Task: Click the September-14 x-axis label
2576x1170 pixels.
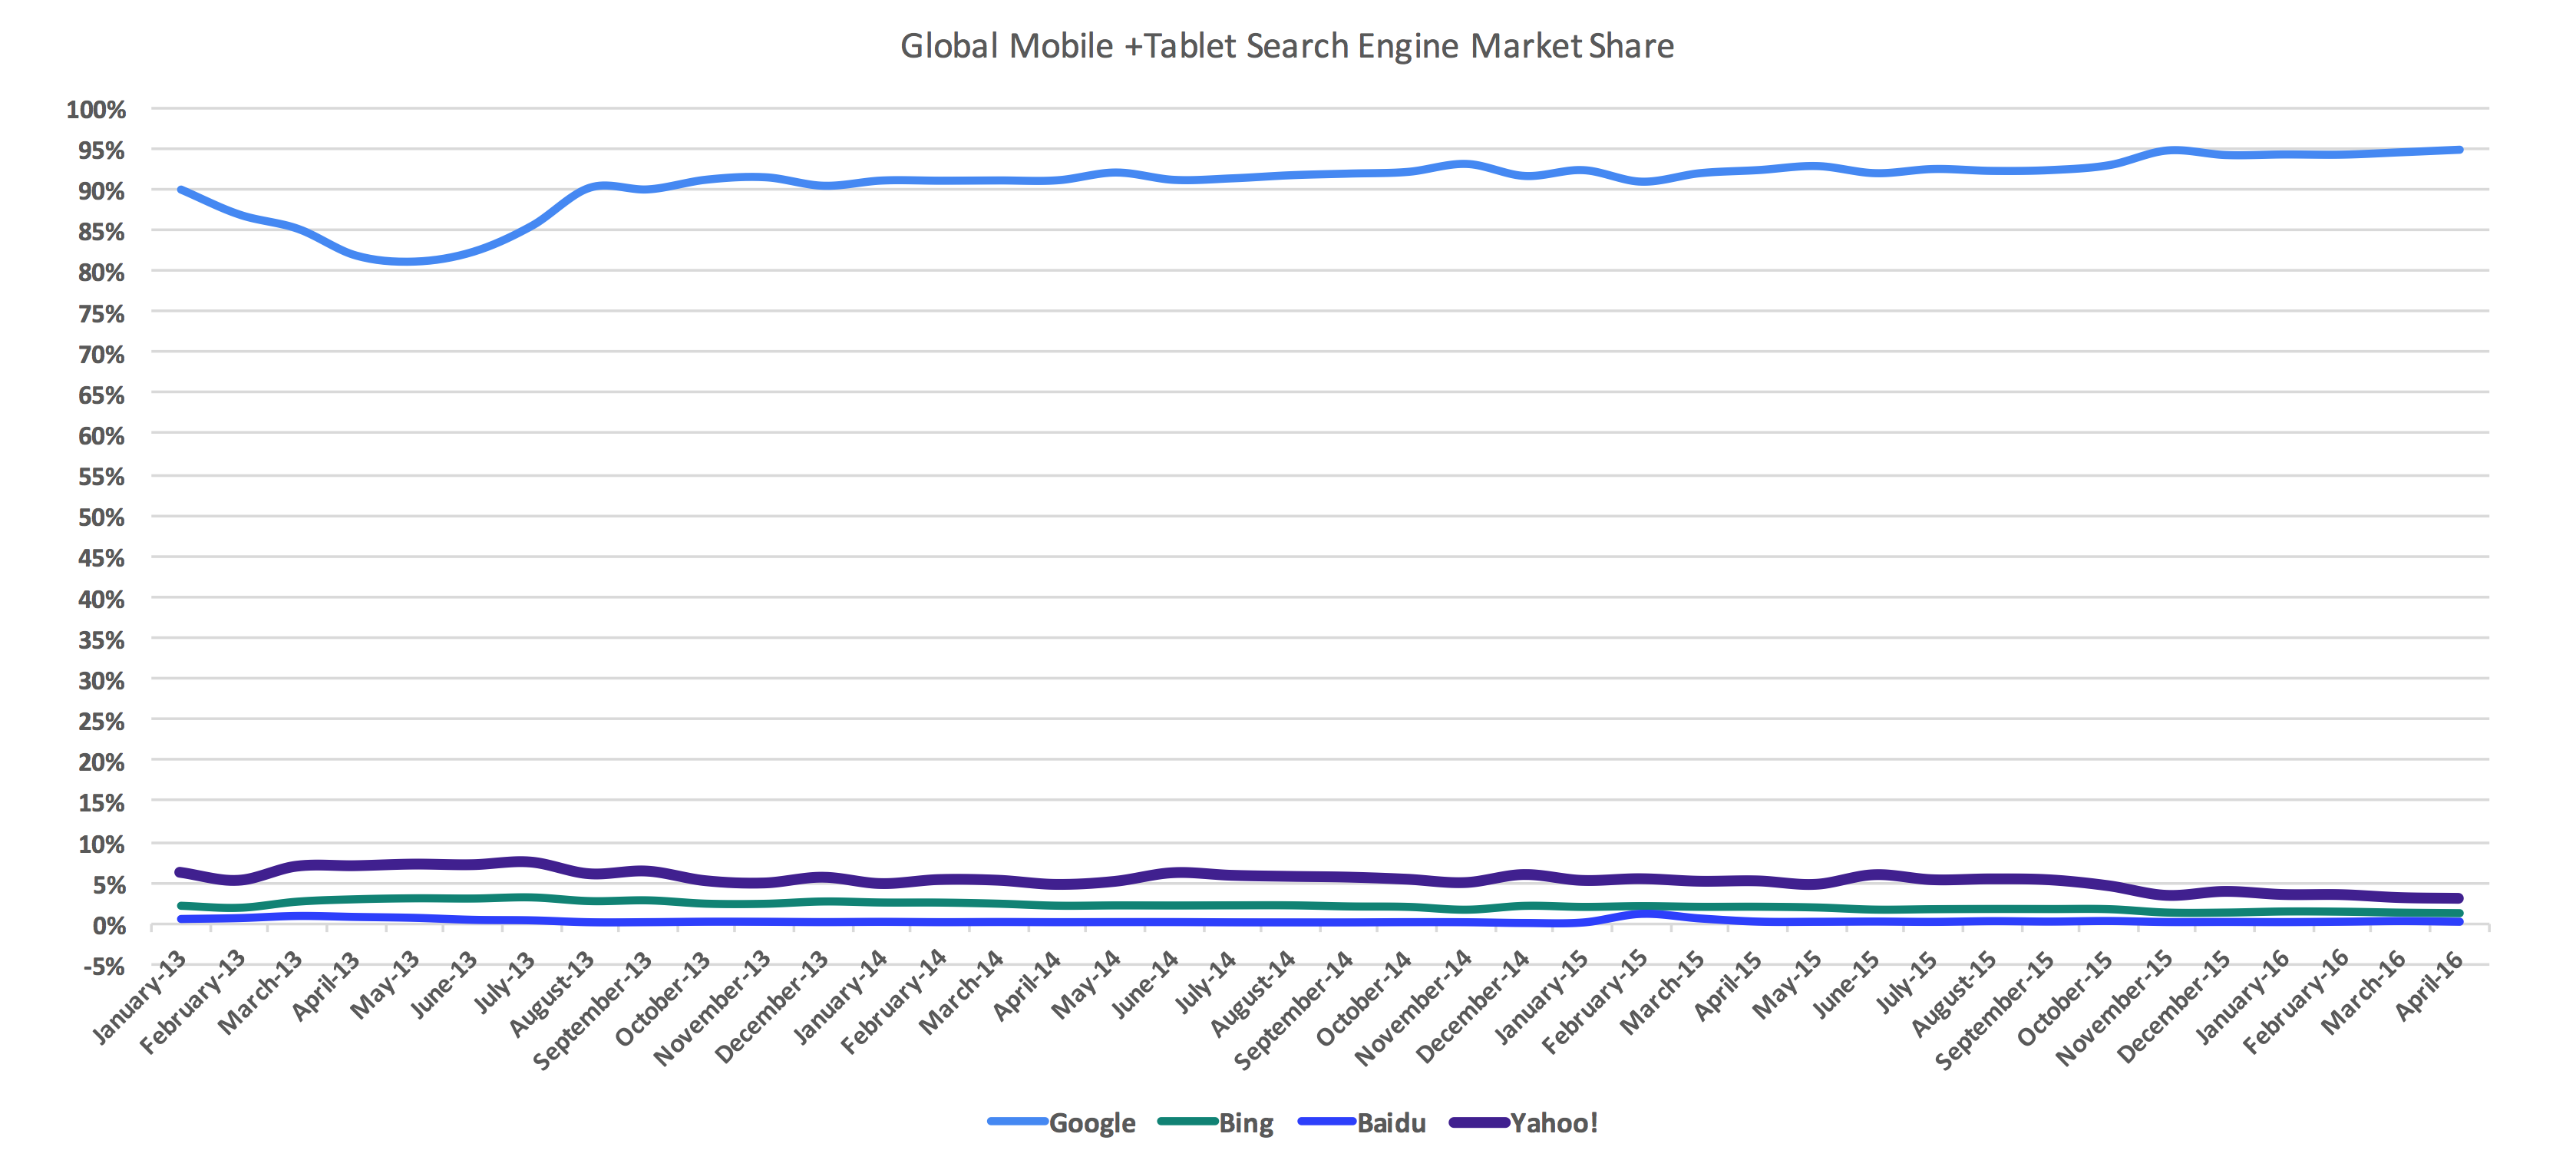Action: pos(1294,1010)
